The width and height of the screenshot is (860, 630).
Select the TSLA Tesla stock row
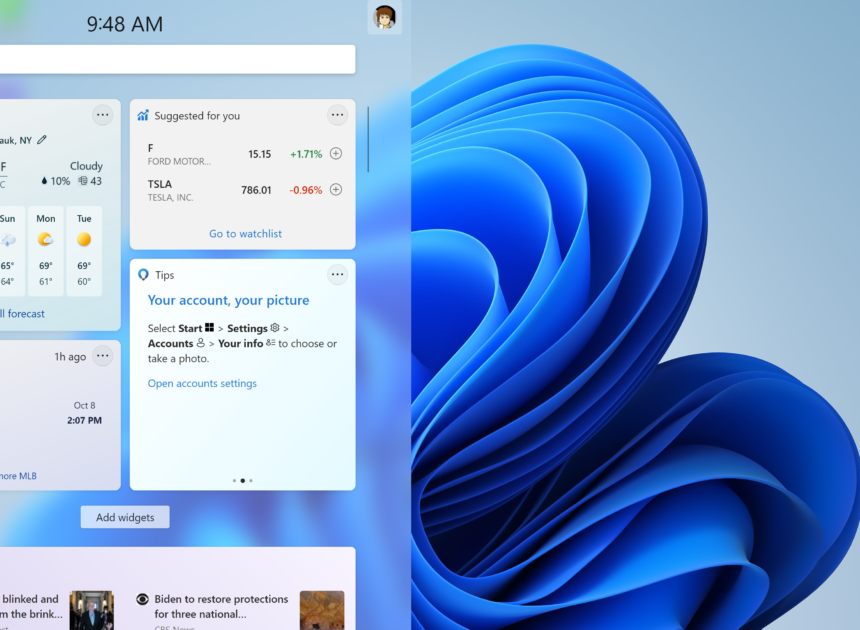click(244, 190)
